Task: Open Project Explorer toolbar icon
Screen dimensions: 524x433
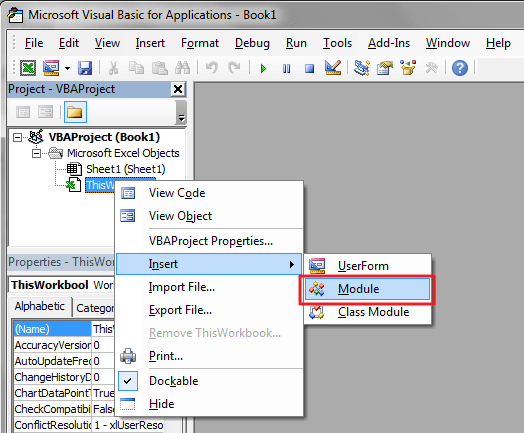Action: coord(362,68)
